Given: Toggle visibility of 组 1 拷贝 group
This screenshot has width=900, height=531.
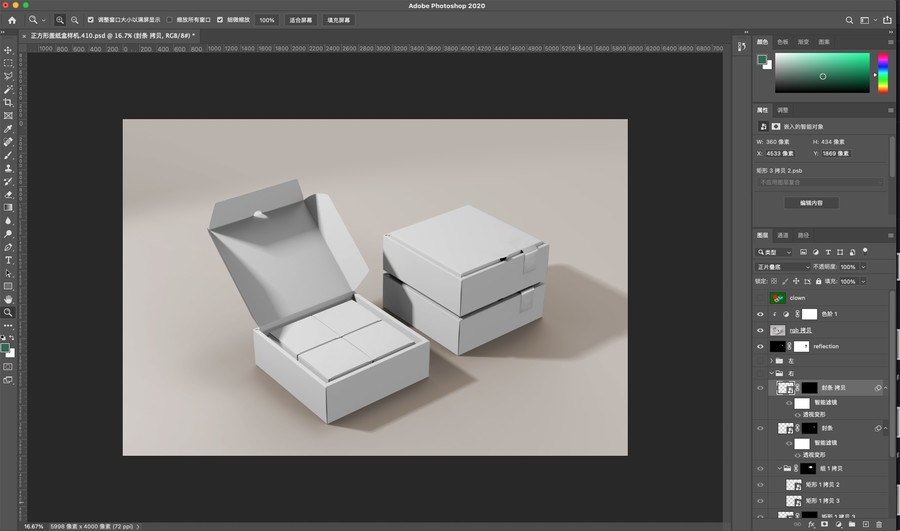Looking at the screenshot, I should (760, 468).
